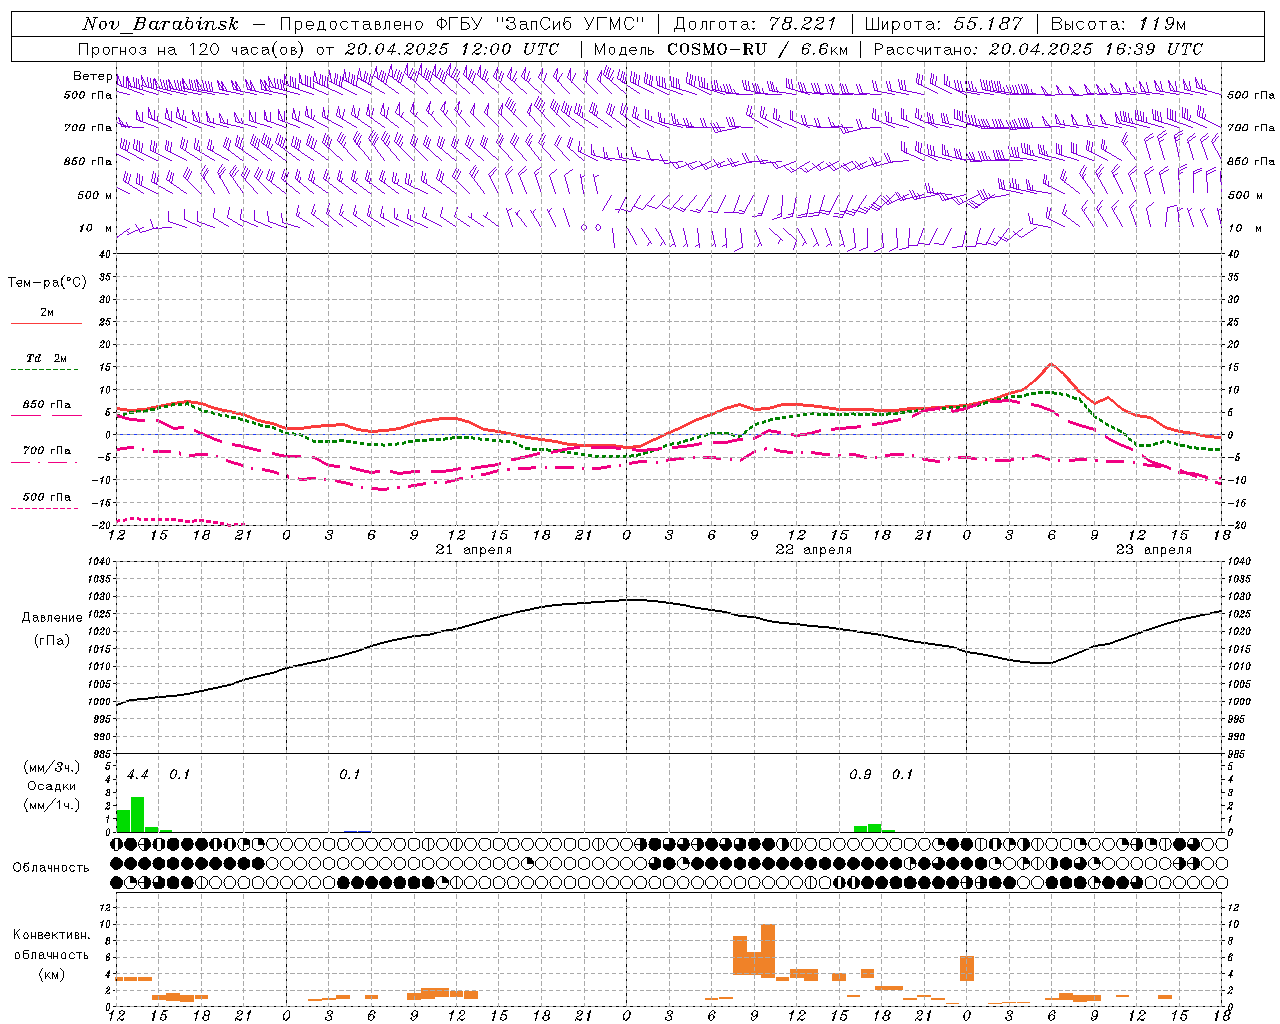Select the latitude value Широта: 55.187
The width and height of the screenshot is (1280, 1024).
(943, 24)
